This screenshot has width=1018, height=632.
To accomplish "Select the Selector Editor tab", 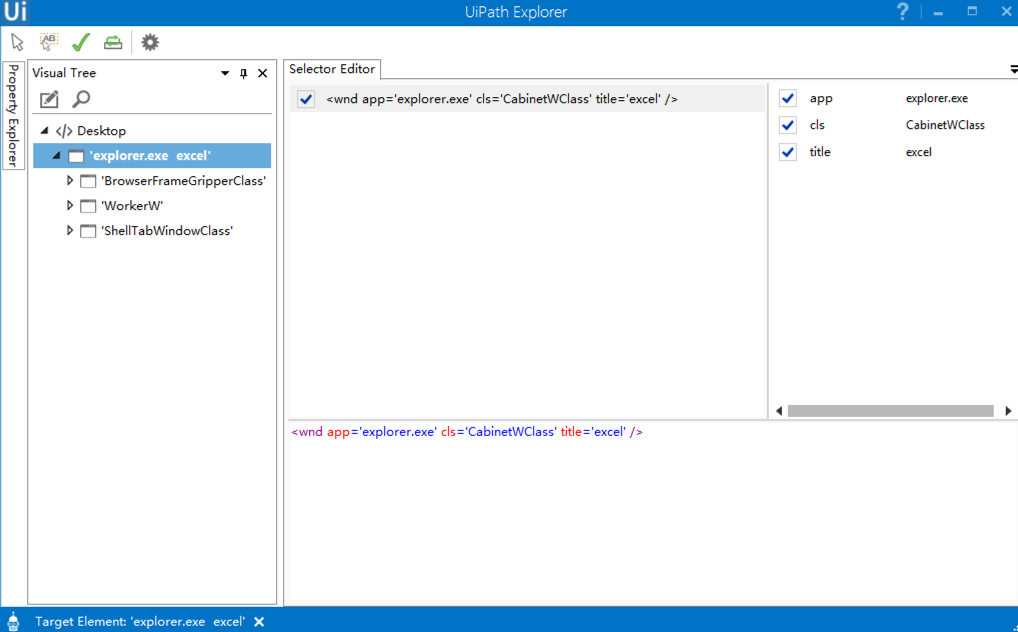I will [332, 69].
